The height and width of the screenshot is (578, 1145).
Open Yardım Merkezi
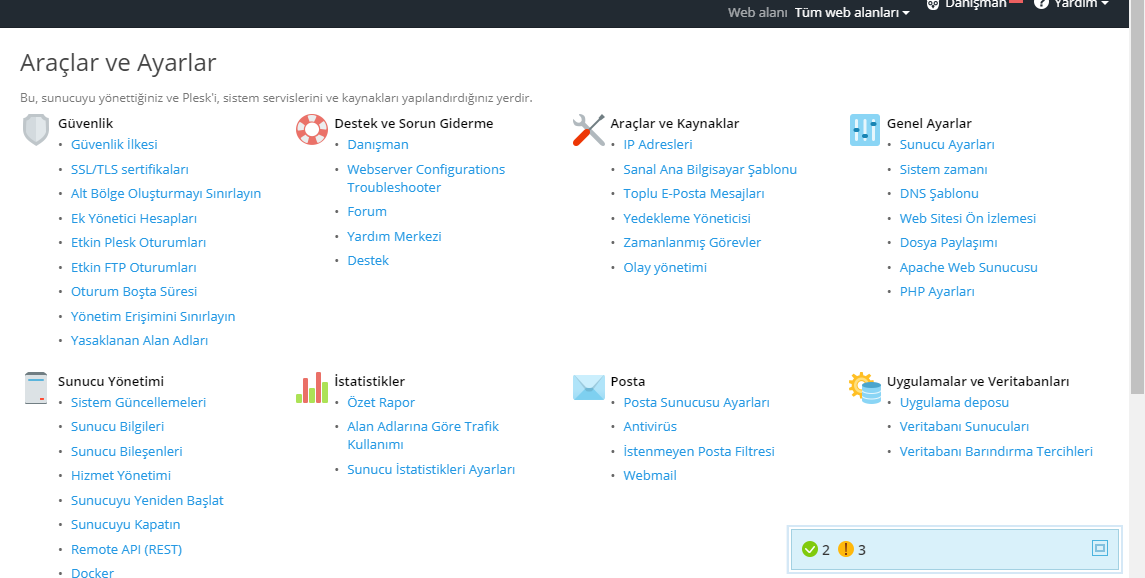[394, 236]
